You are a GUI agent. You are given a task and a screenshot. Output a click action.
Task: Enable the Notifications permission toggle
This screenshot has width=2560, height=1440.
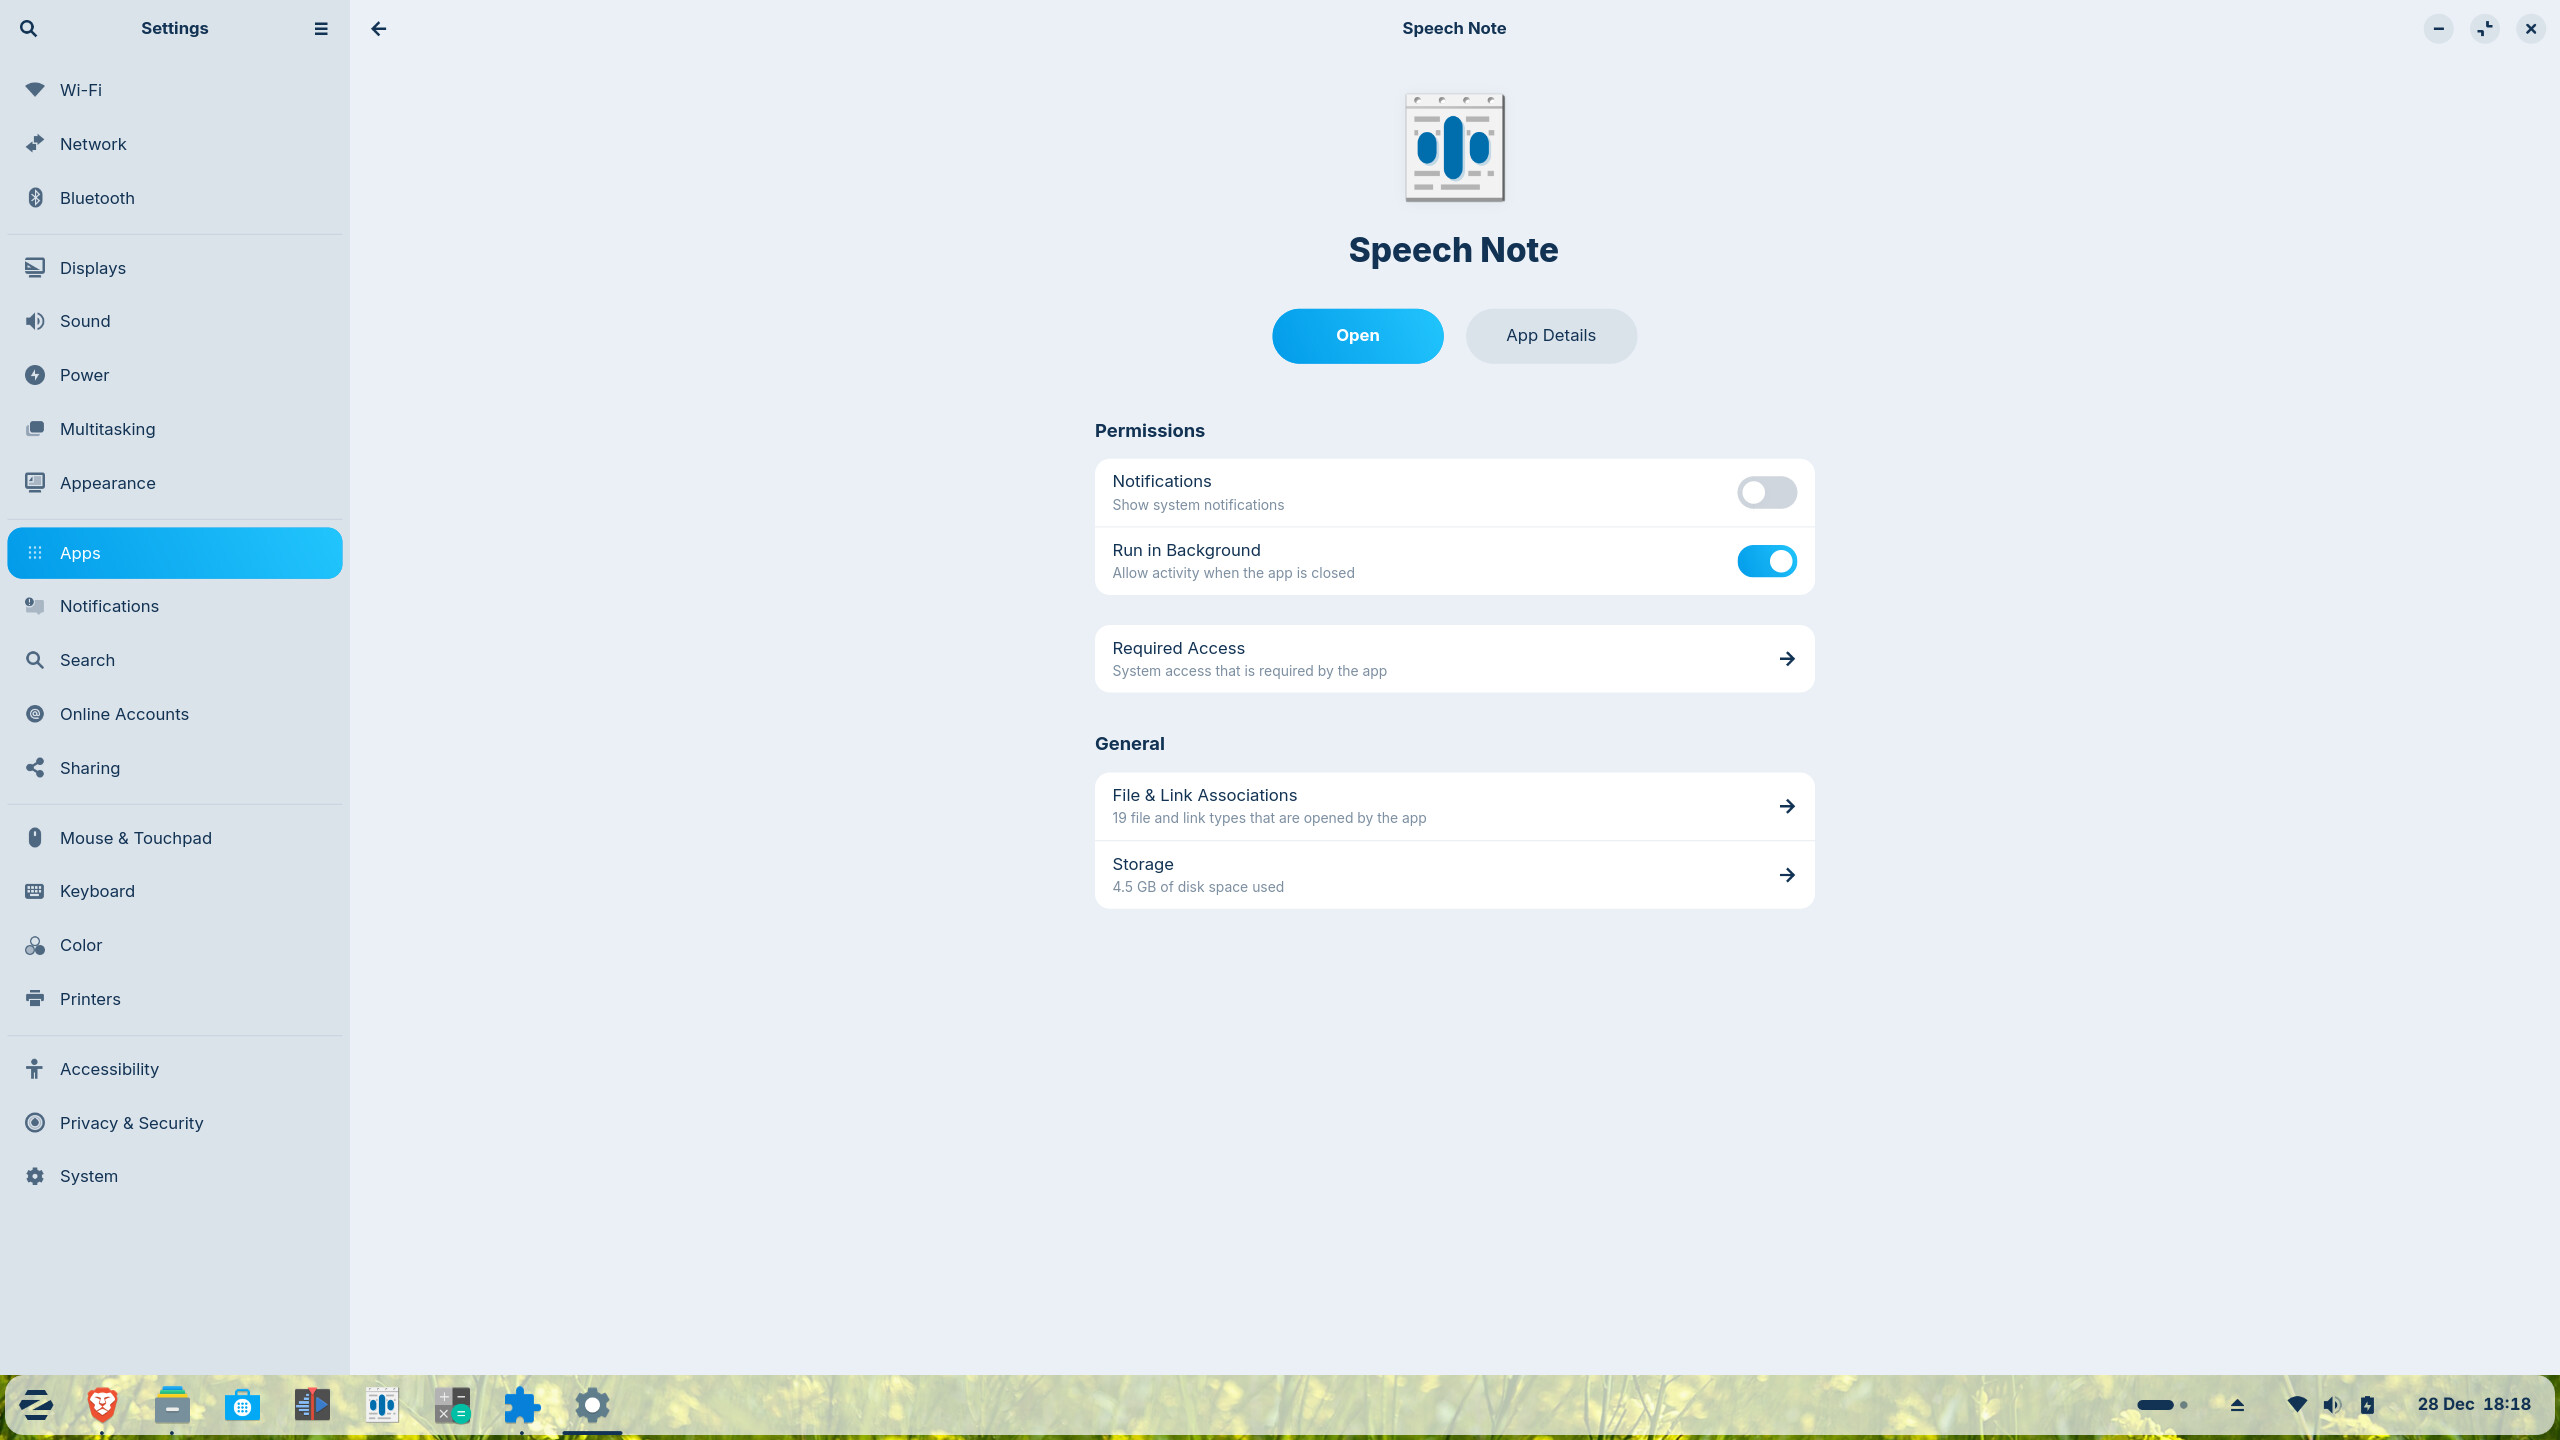1766,492
